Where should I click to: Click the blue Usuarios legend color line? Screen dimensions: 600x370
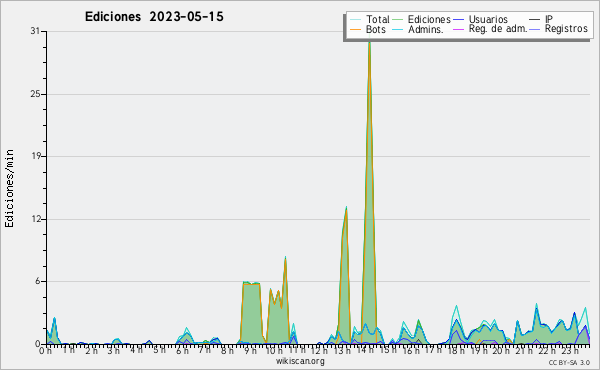tap(458, 19)
